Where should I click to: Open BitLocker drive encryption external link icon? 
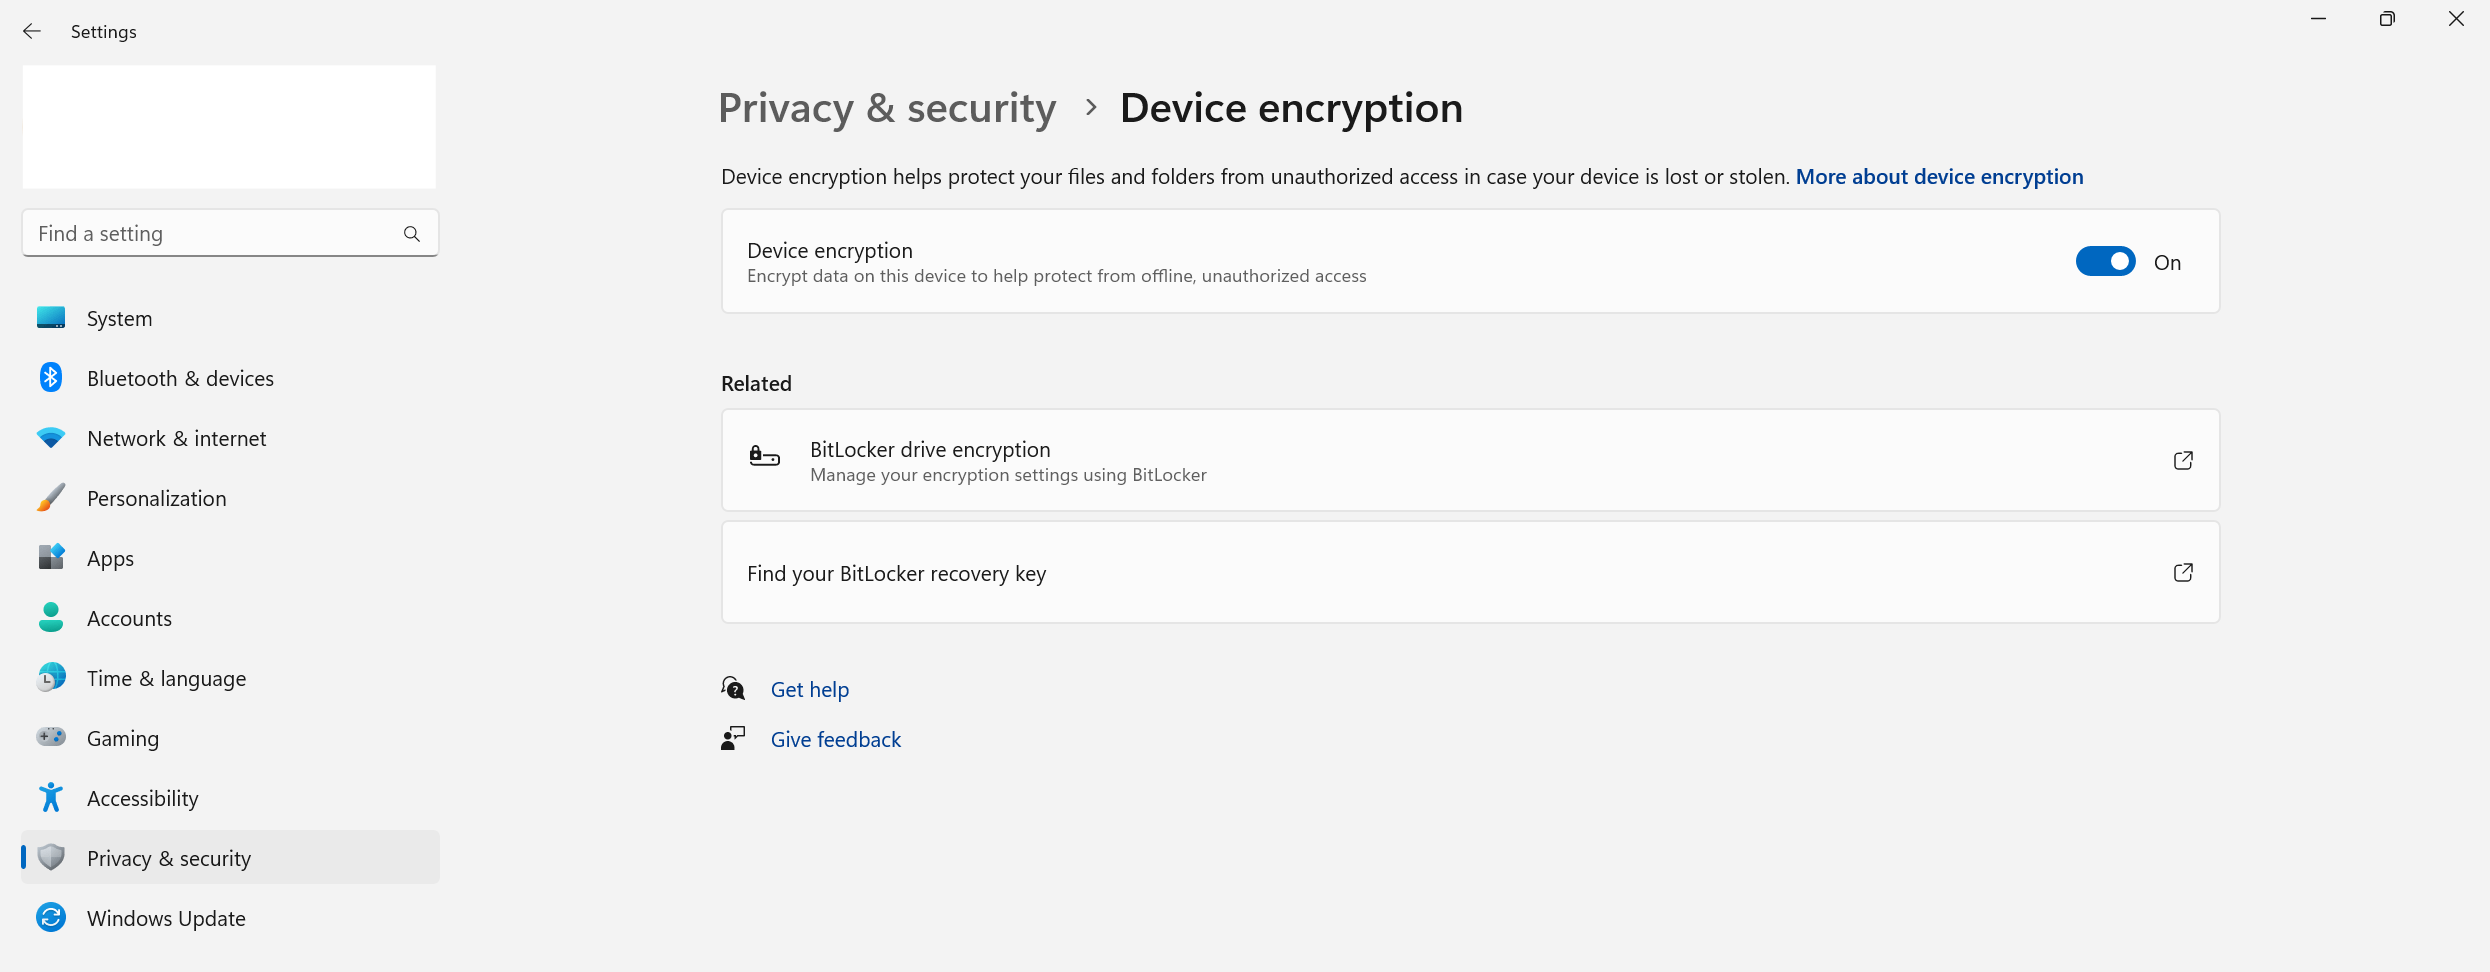(2183, 460)
